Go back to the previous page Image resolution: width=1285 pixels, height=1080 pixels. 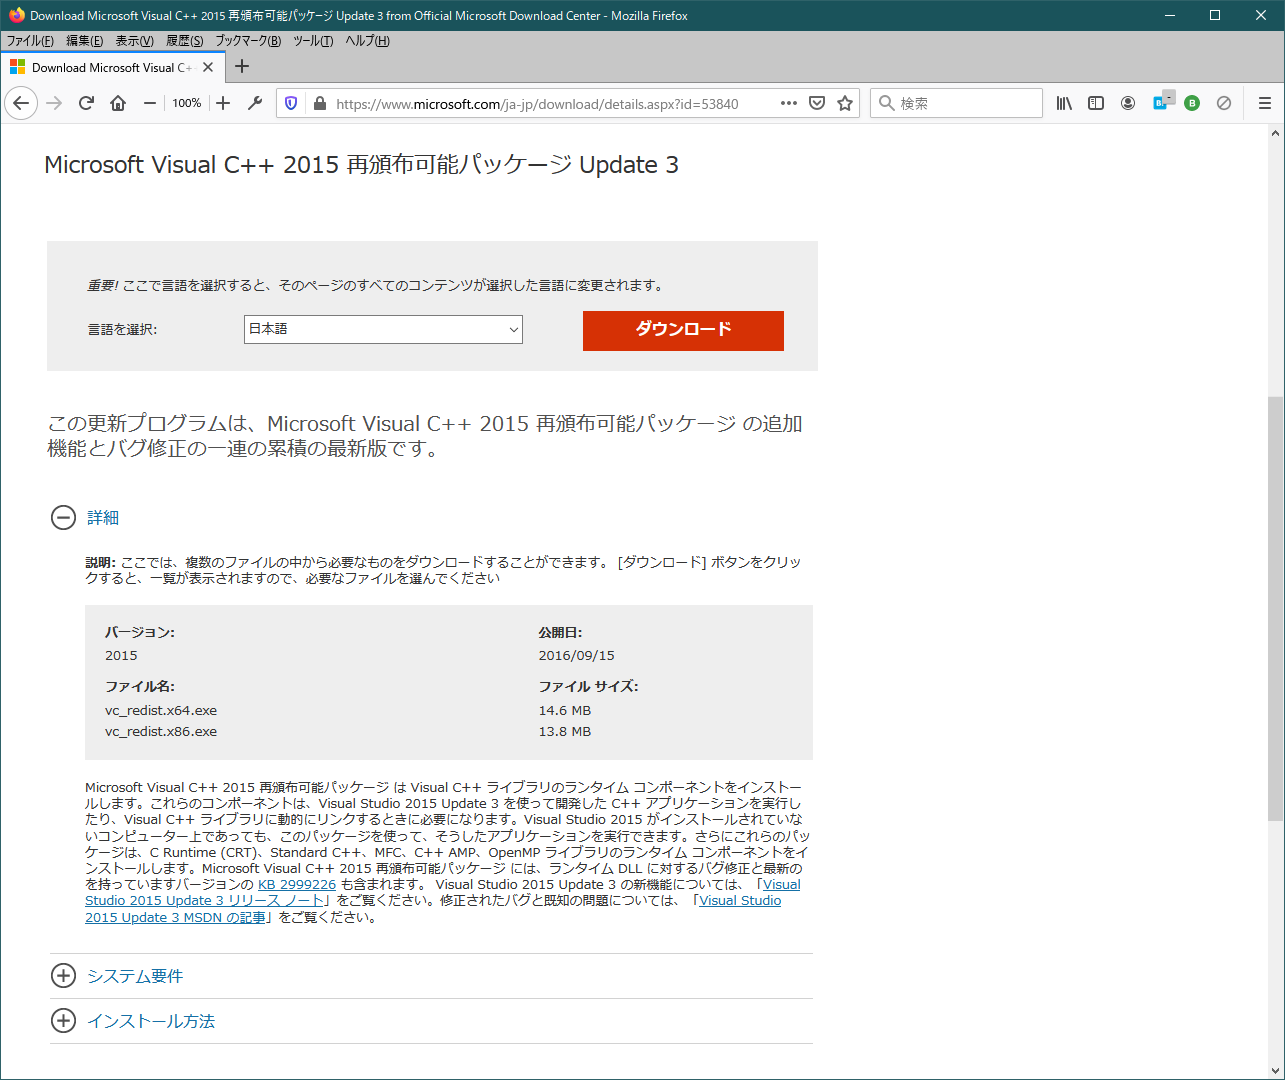click(22, 103)
